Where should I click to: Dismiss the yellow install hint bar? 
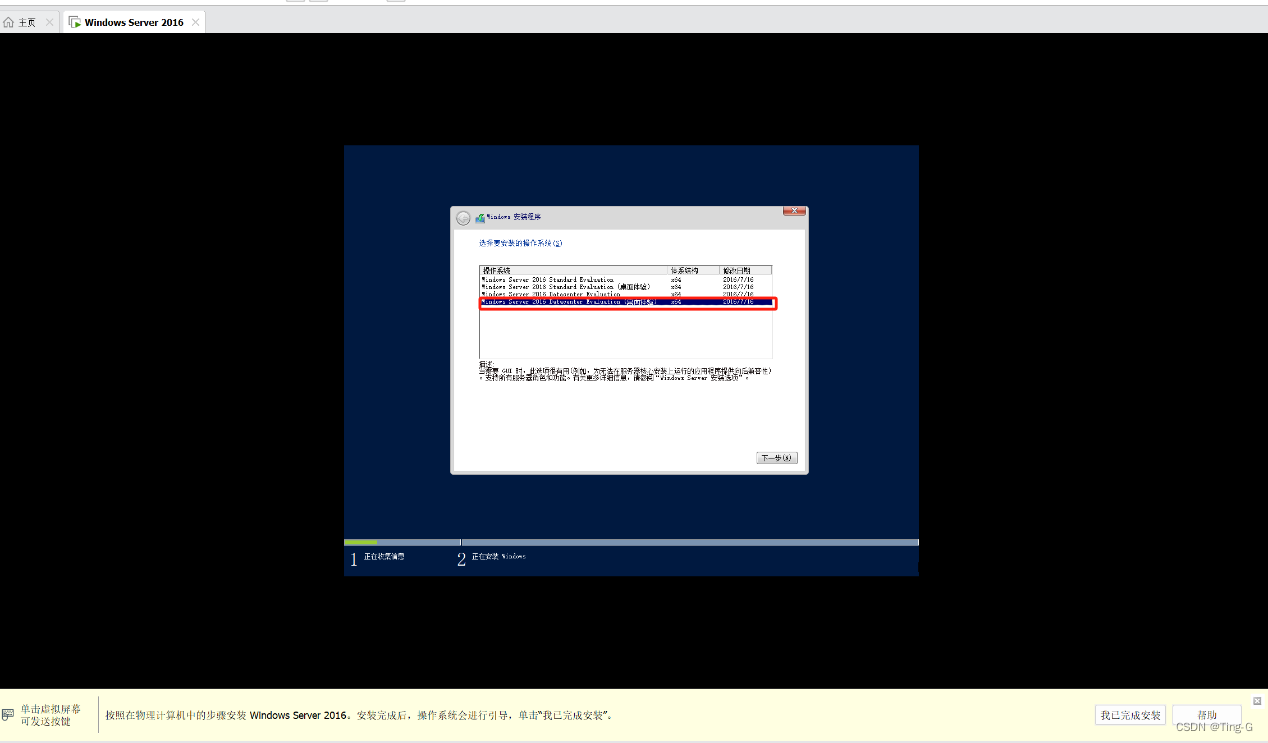(x=1258, y=701)
